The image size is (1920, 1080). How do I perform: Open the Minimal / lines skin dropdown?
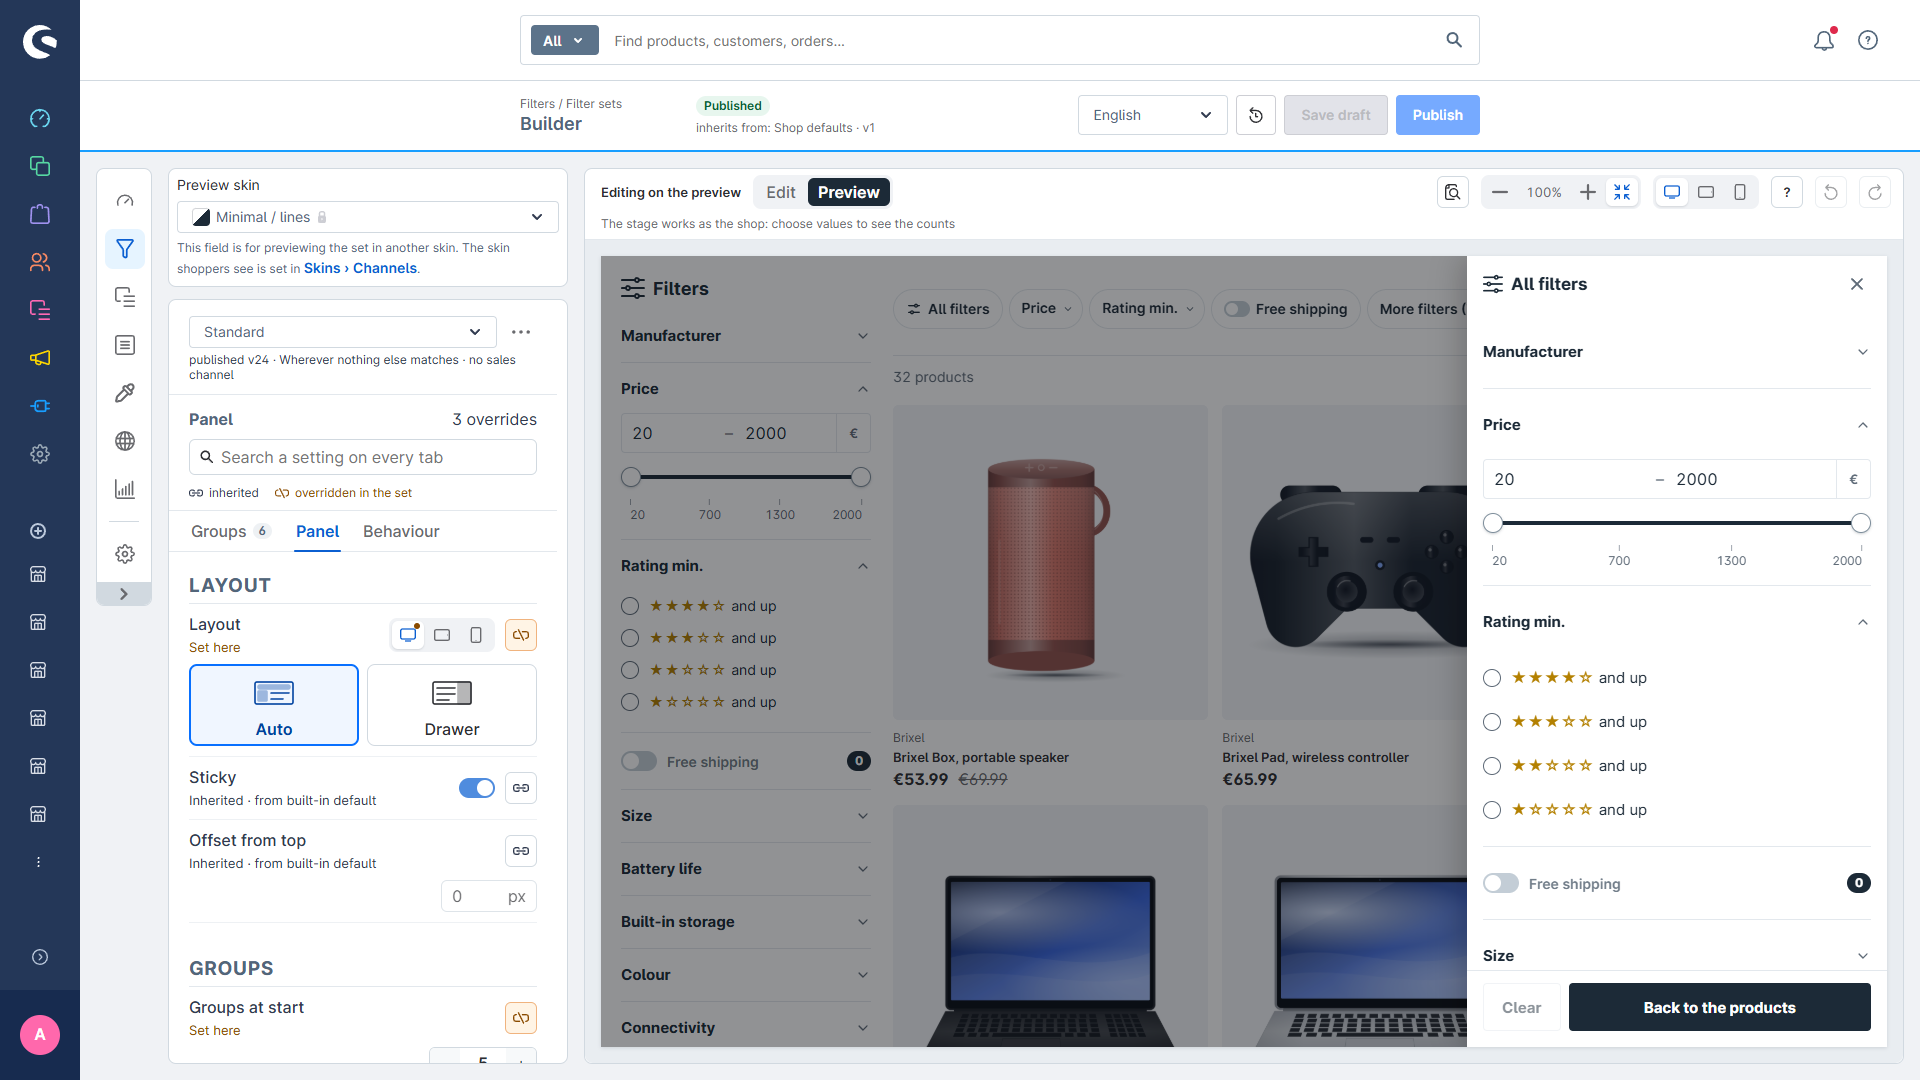point(368,217)
